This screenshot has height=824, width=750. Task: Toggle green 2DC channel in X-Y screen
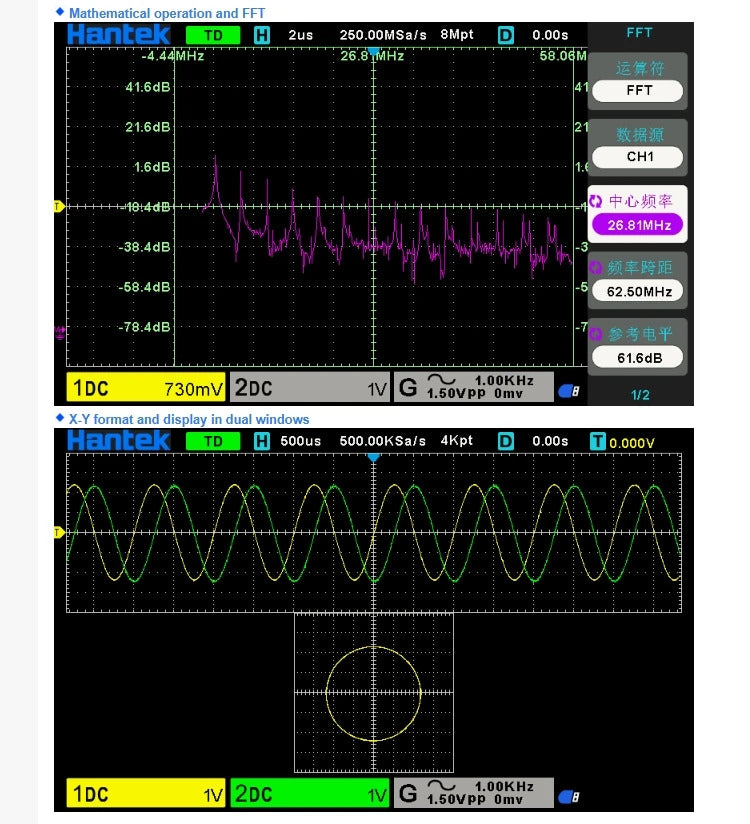pos(309,795)
